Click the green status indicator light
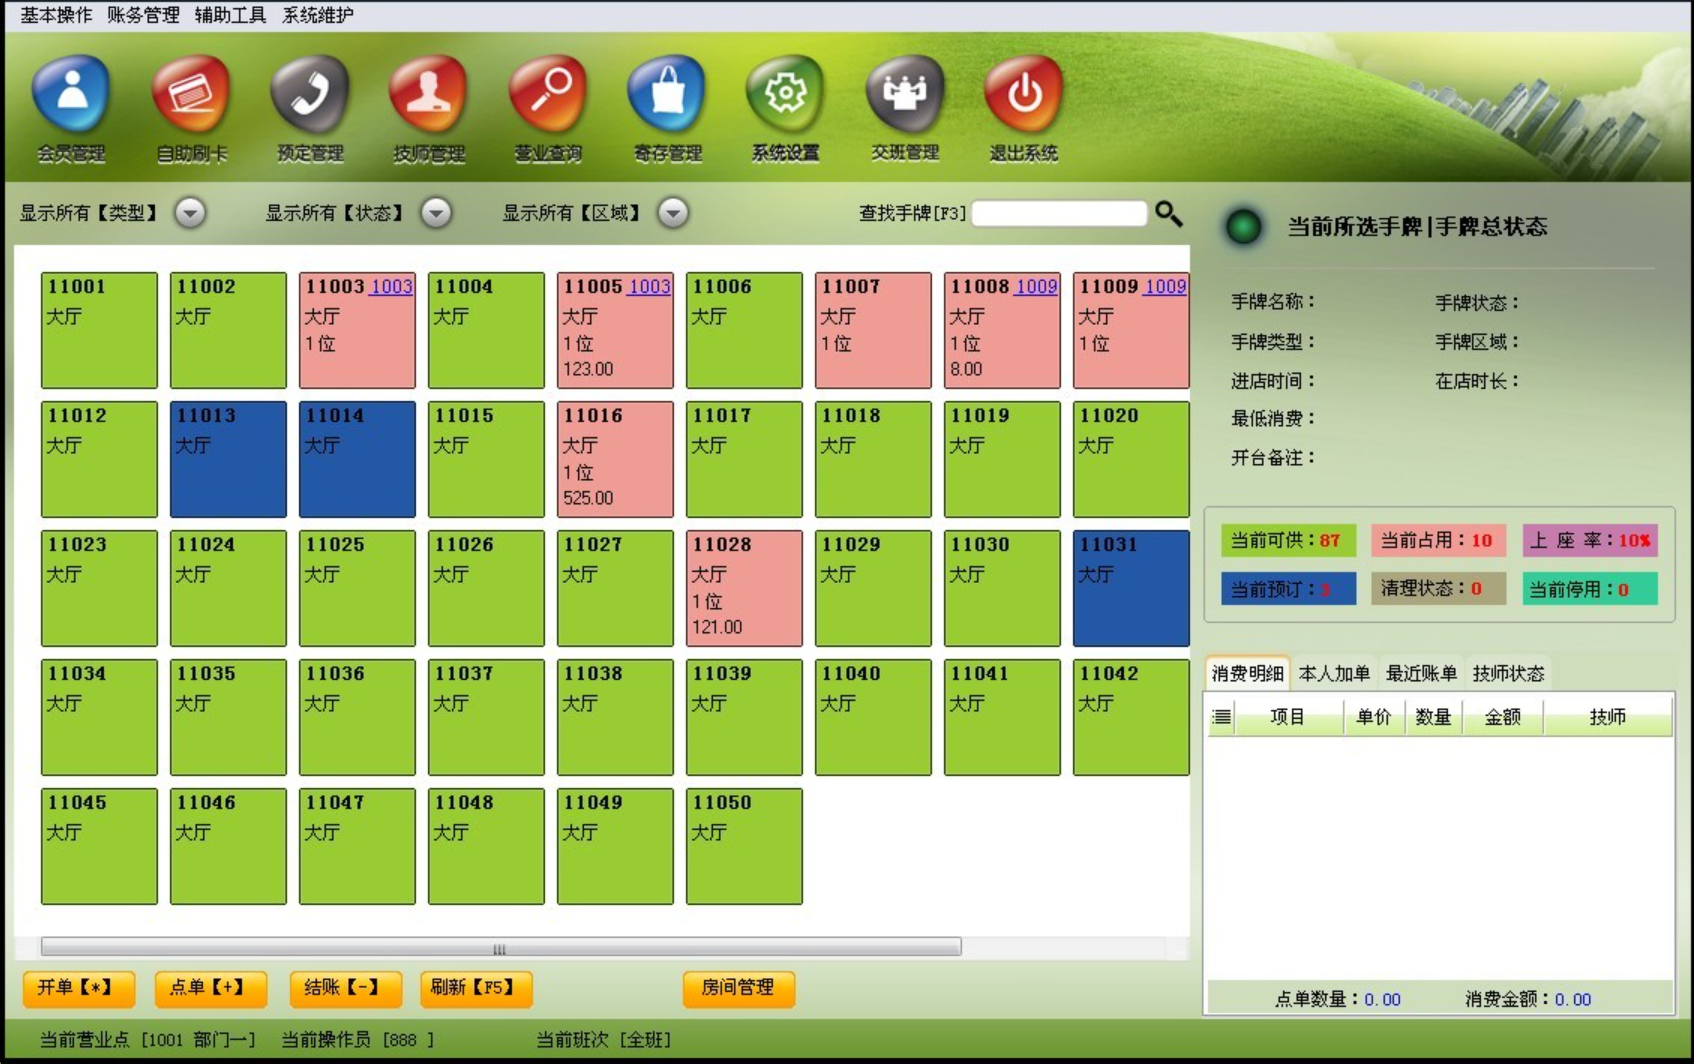 1244,227
